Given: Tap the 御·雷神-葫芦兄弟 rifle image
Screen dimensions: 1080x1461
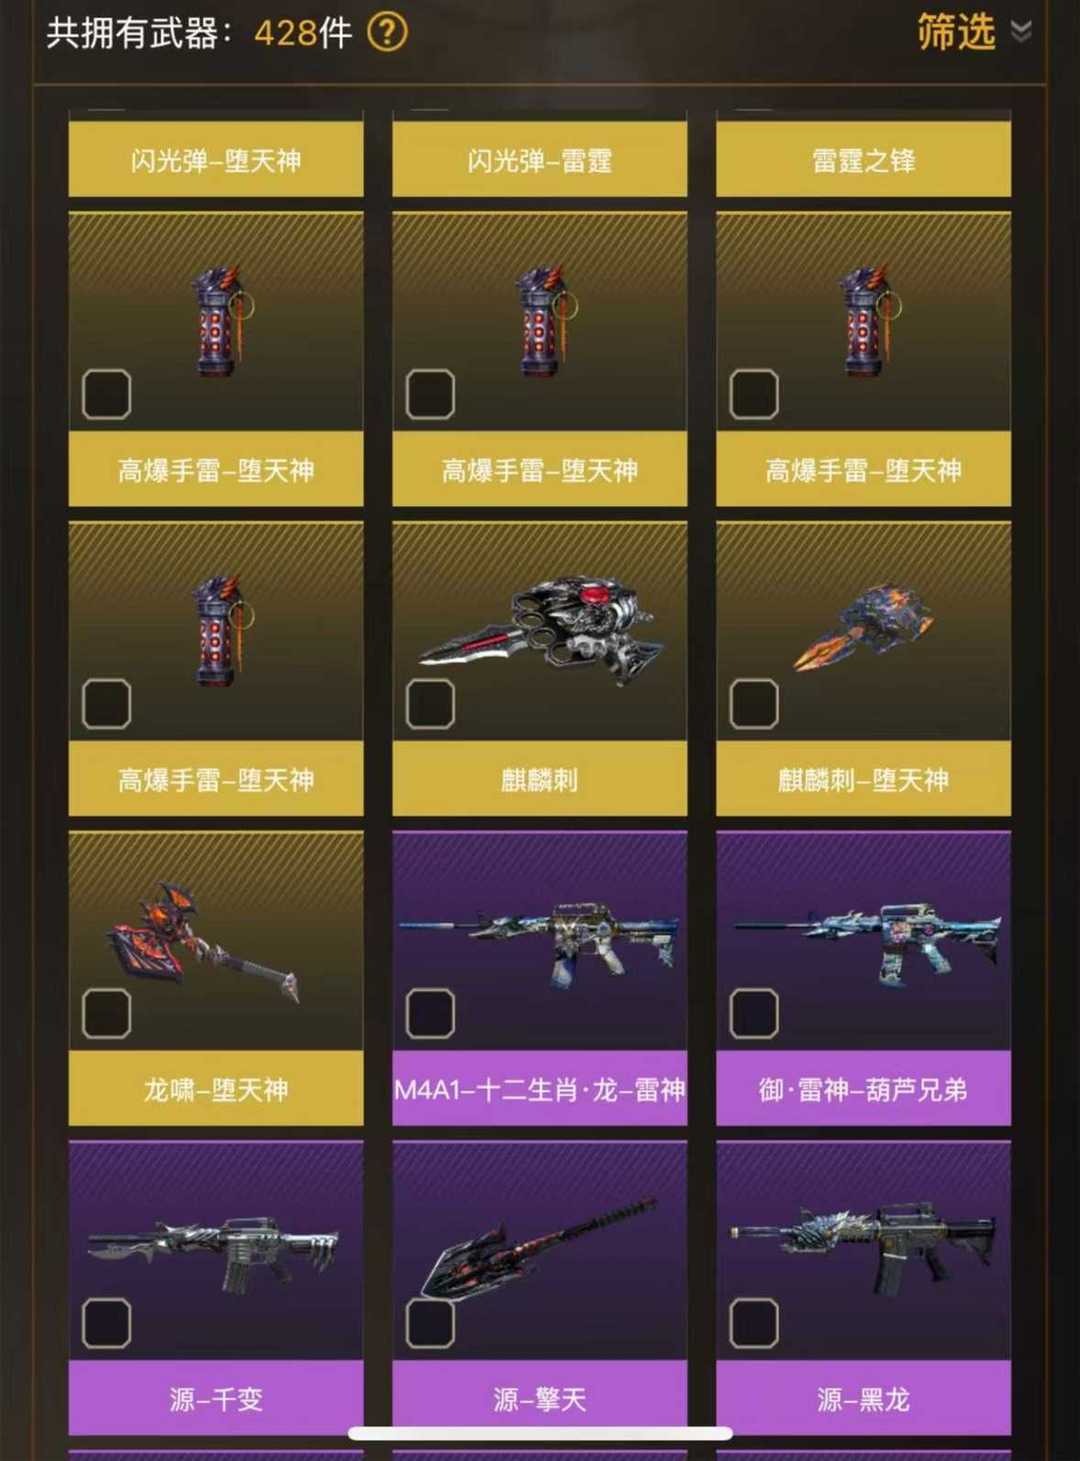Looking at the screenshot, I should point(864,941).
